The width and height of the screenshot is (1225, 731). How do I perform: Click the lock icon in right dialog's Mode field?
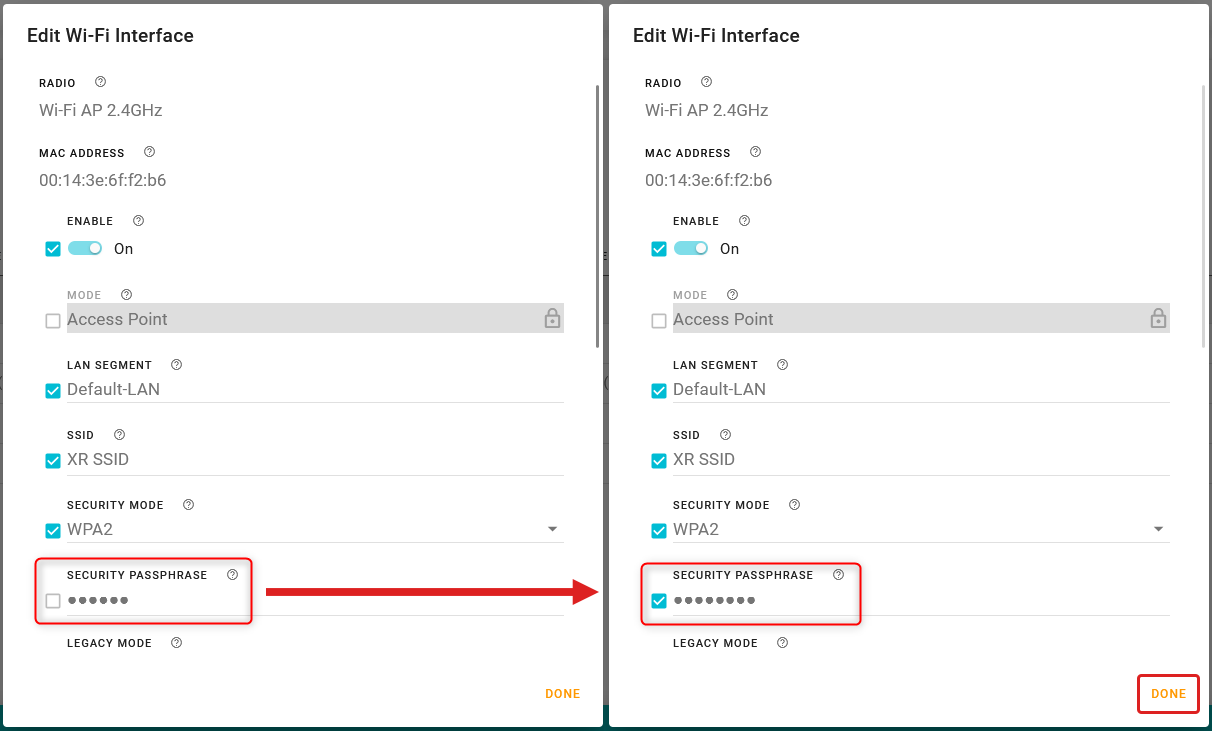pyautogui.click(x=1158, y=319)
